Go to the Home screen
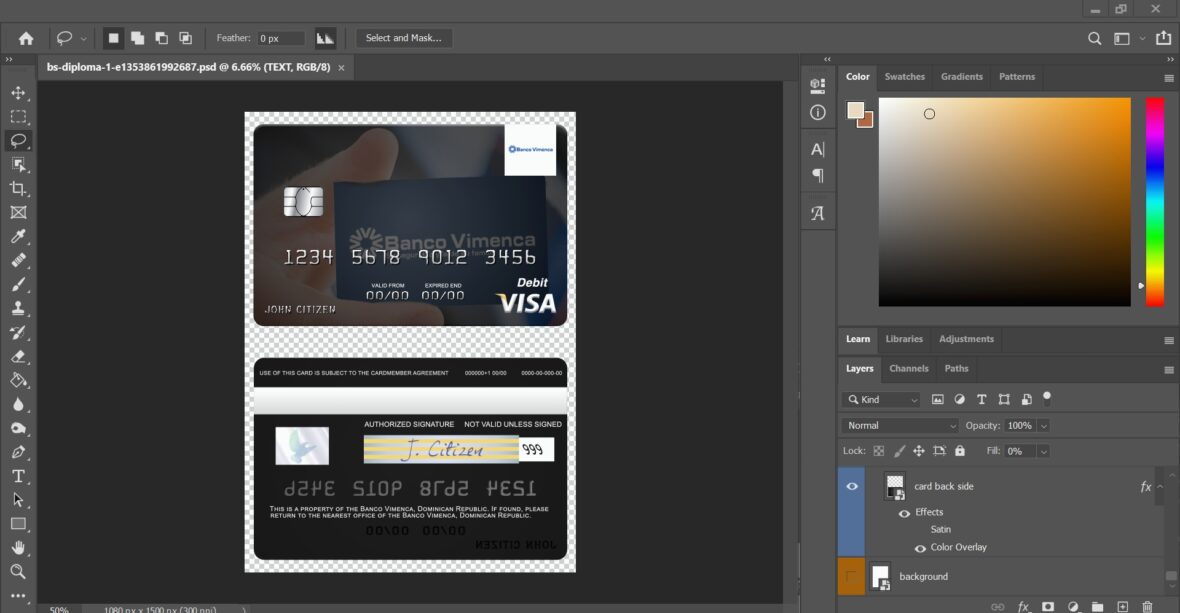This screenshot has width=1180, height=613. point(26,38)
